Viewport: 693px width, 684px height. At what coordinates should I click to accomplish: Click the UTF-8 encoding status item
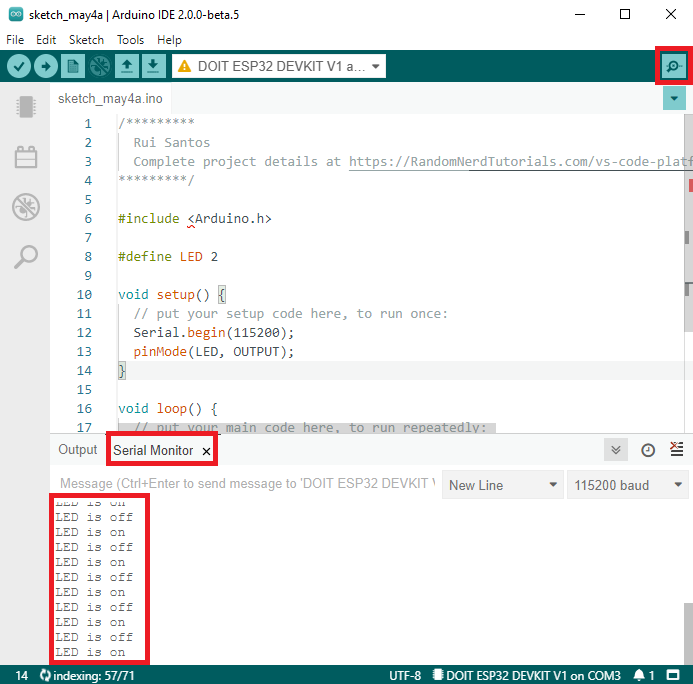coord(405,675)
